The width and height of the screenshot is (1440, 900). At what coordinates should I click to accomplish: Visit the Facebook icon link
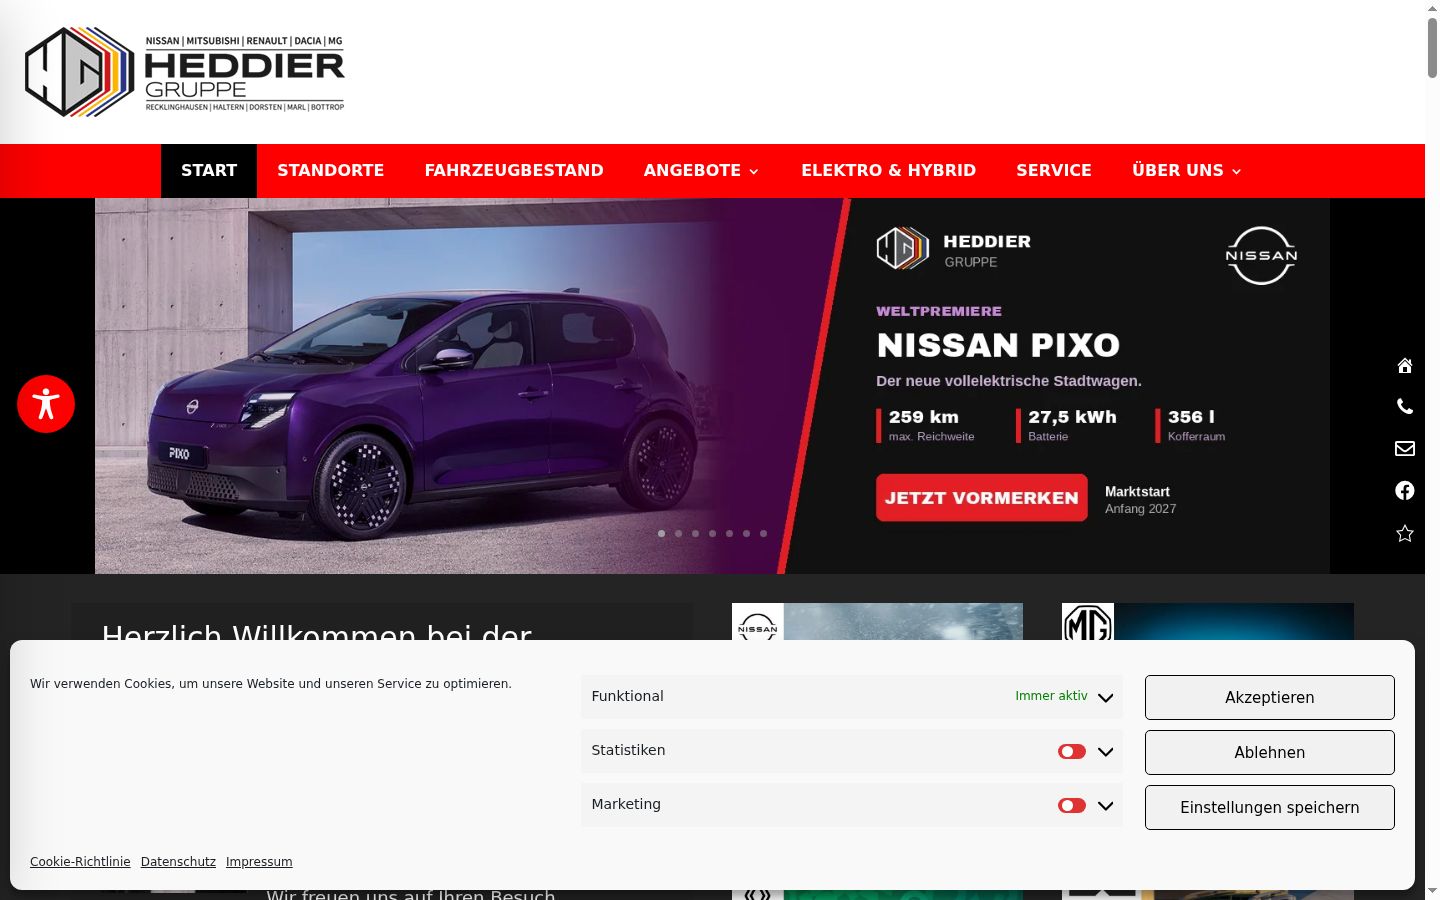[1405, 490]
